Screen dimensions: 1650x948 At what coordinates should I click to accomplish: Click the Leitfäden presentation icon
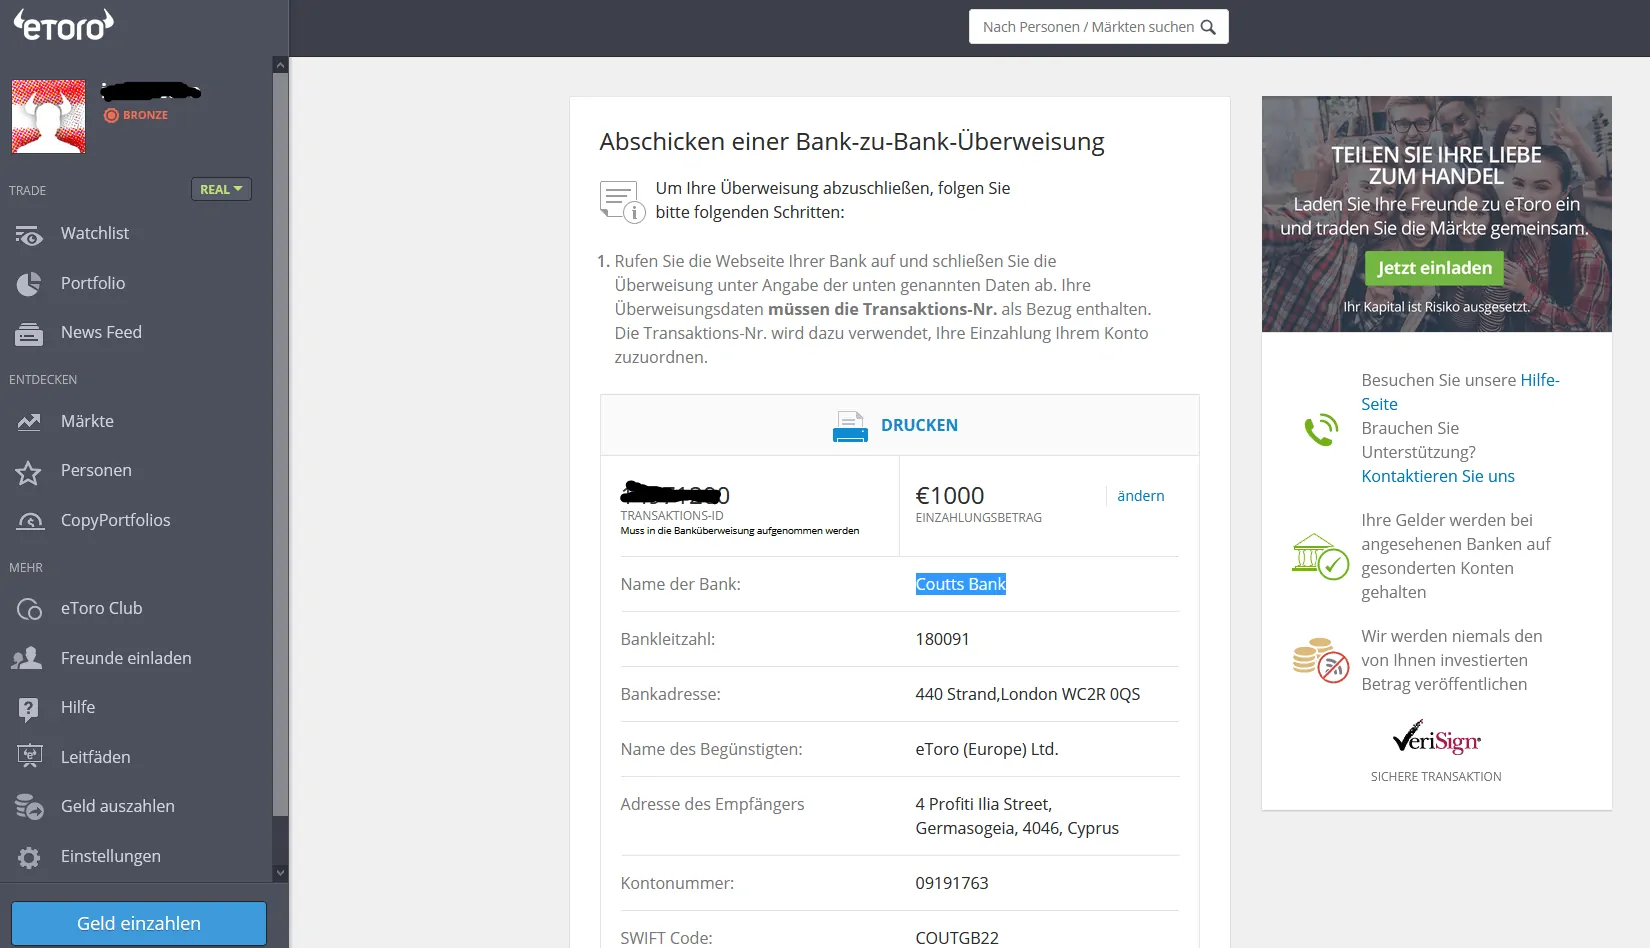coord(30,757)
